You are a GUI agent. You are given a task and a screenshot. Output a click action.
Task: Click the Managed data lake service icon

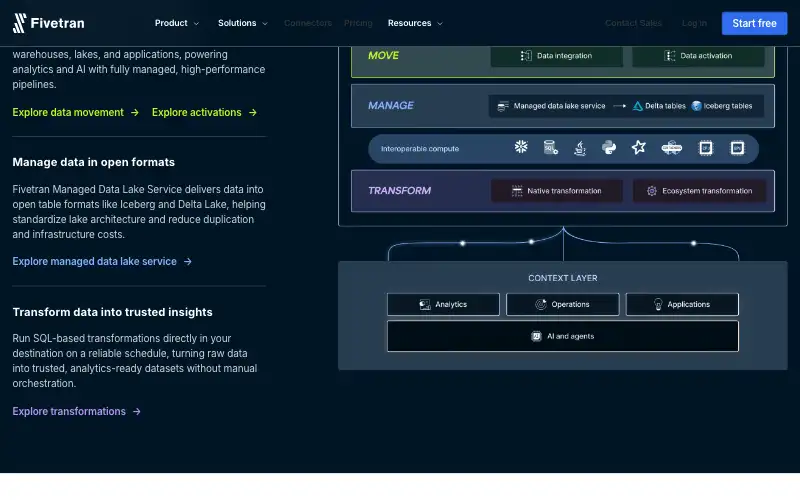503,106
